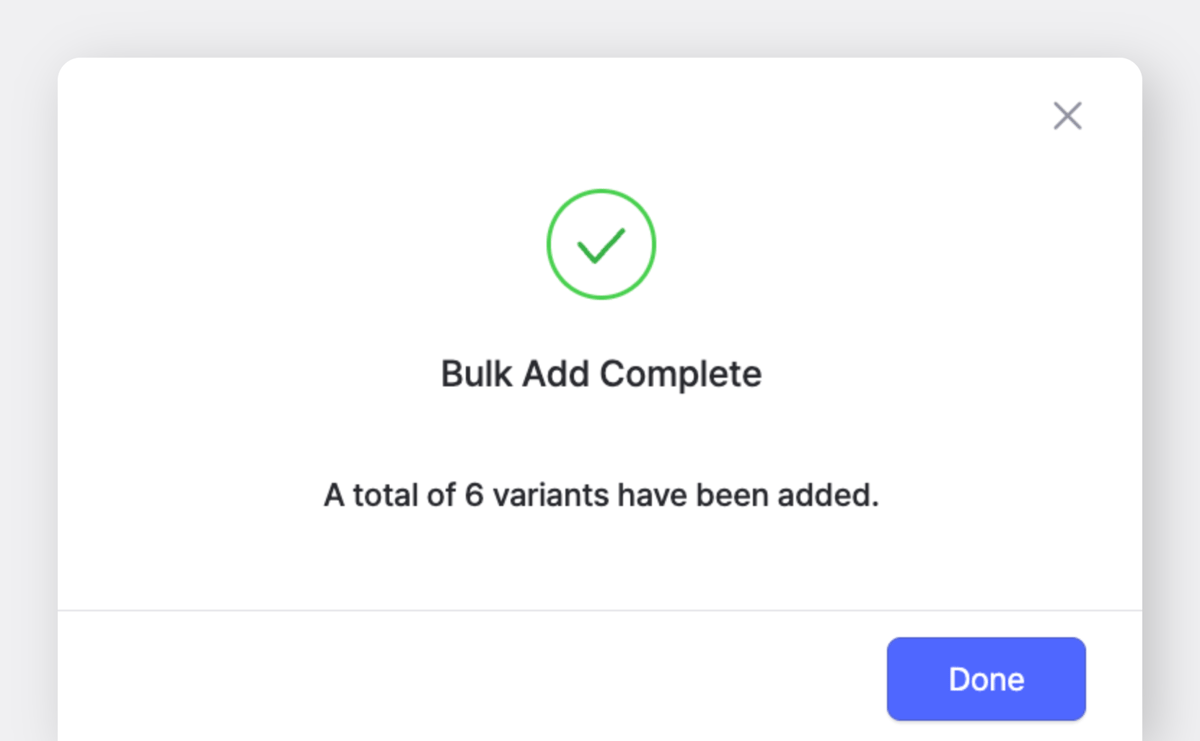Image resolution: width=1200 pixels, height=741 pixels.
Task: Click the Bulk Add Complete heading
Action: coord(600,373)
